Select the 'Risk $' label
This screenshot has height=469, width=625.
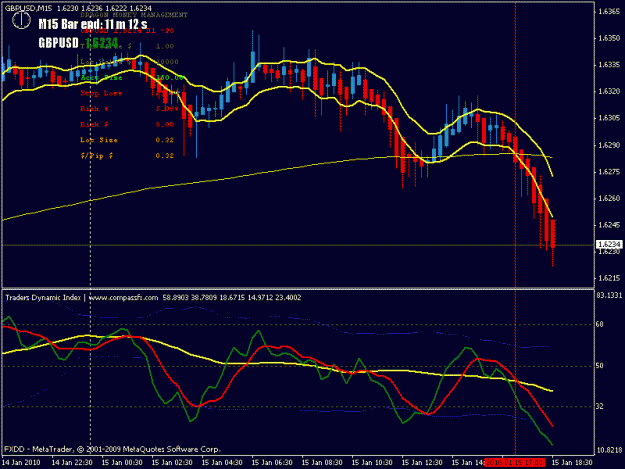click(94, 124)
